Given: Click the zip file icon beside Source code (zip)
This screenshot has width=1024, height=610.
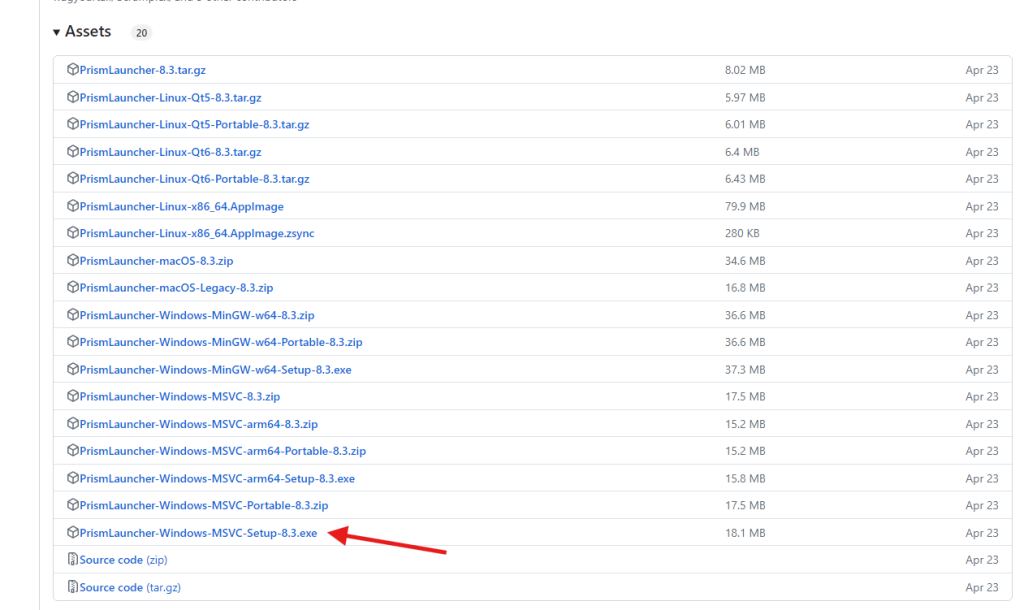Looking at the screenshot, I should click(70, 559).
